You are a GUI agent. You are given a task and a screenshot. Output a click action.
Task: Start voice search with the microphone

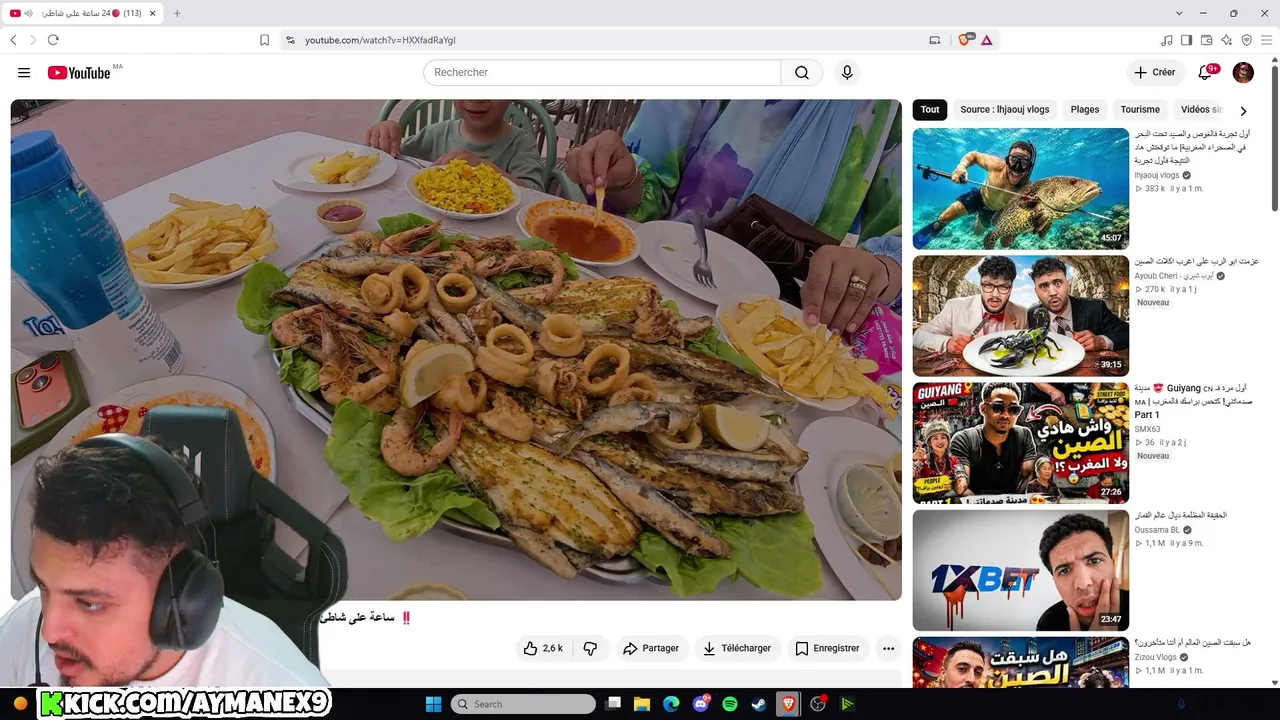coord(847,73)
